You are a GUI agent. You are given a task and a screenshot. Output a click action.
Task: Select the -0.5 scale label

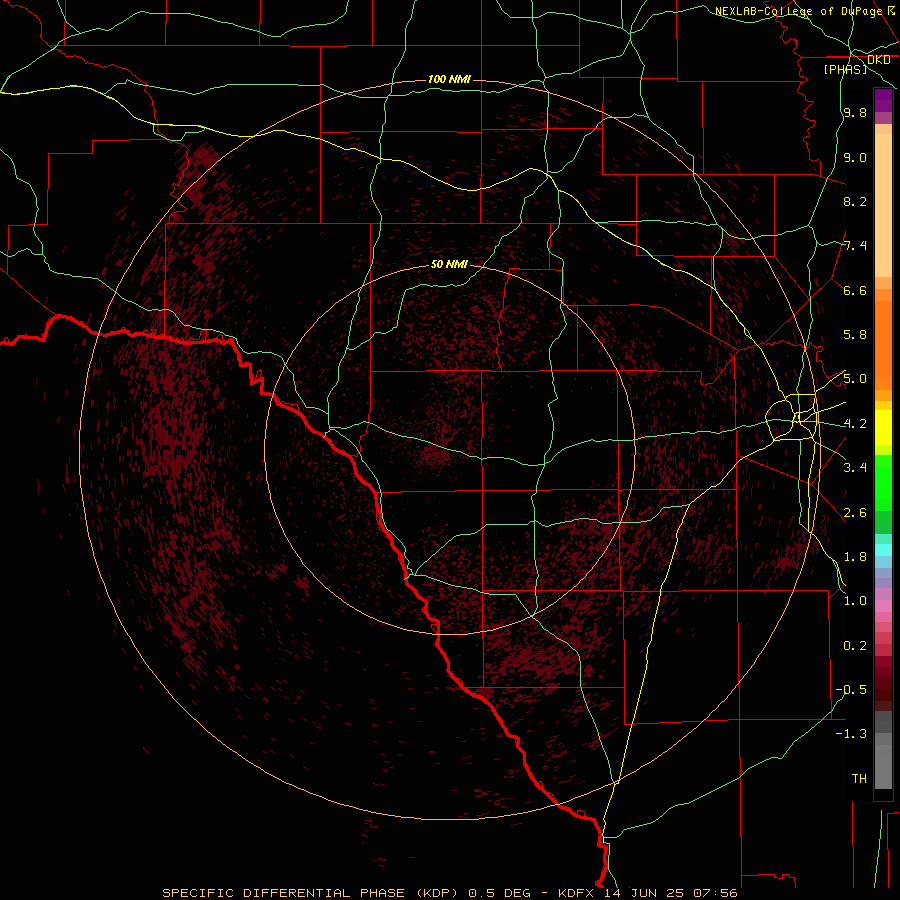click(x=851, y=690)
